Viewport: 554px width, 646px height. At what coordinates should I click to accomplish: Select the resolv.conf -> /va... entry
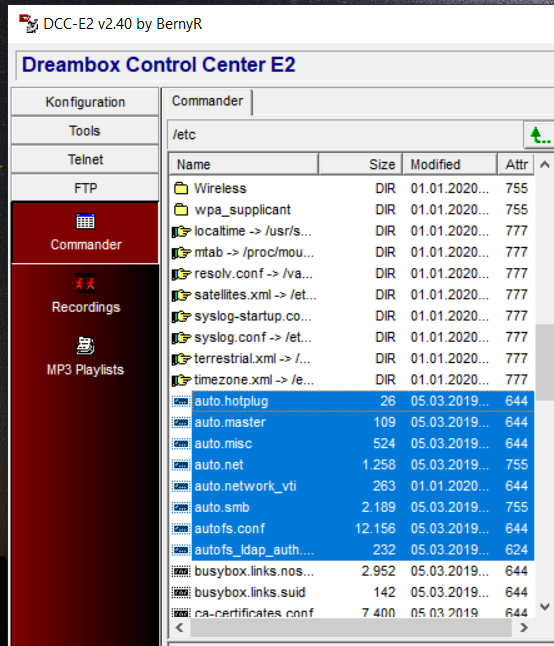253,274
